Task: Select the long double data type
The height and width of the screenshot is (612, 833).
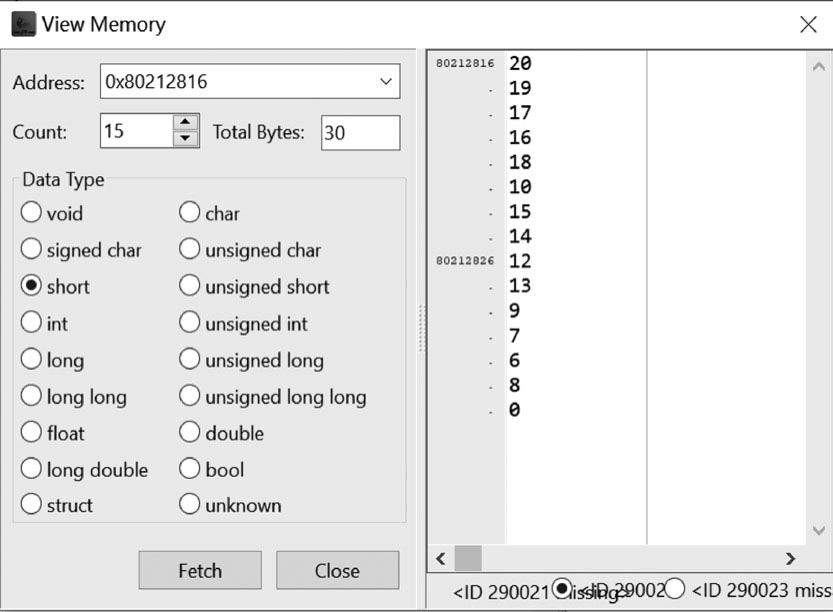Action: [x=31, y=469]
